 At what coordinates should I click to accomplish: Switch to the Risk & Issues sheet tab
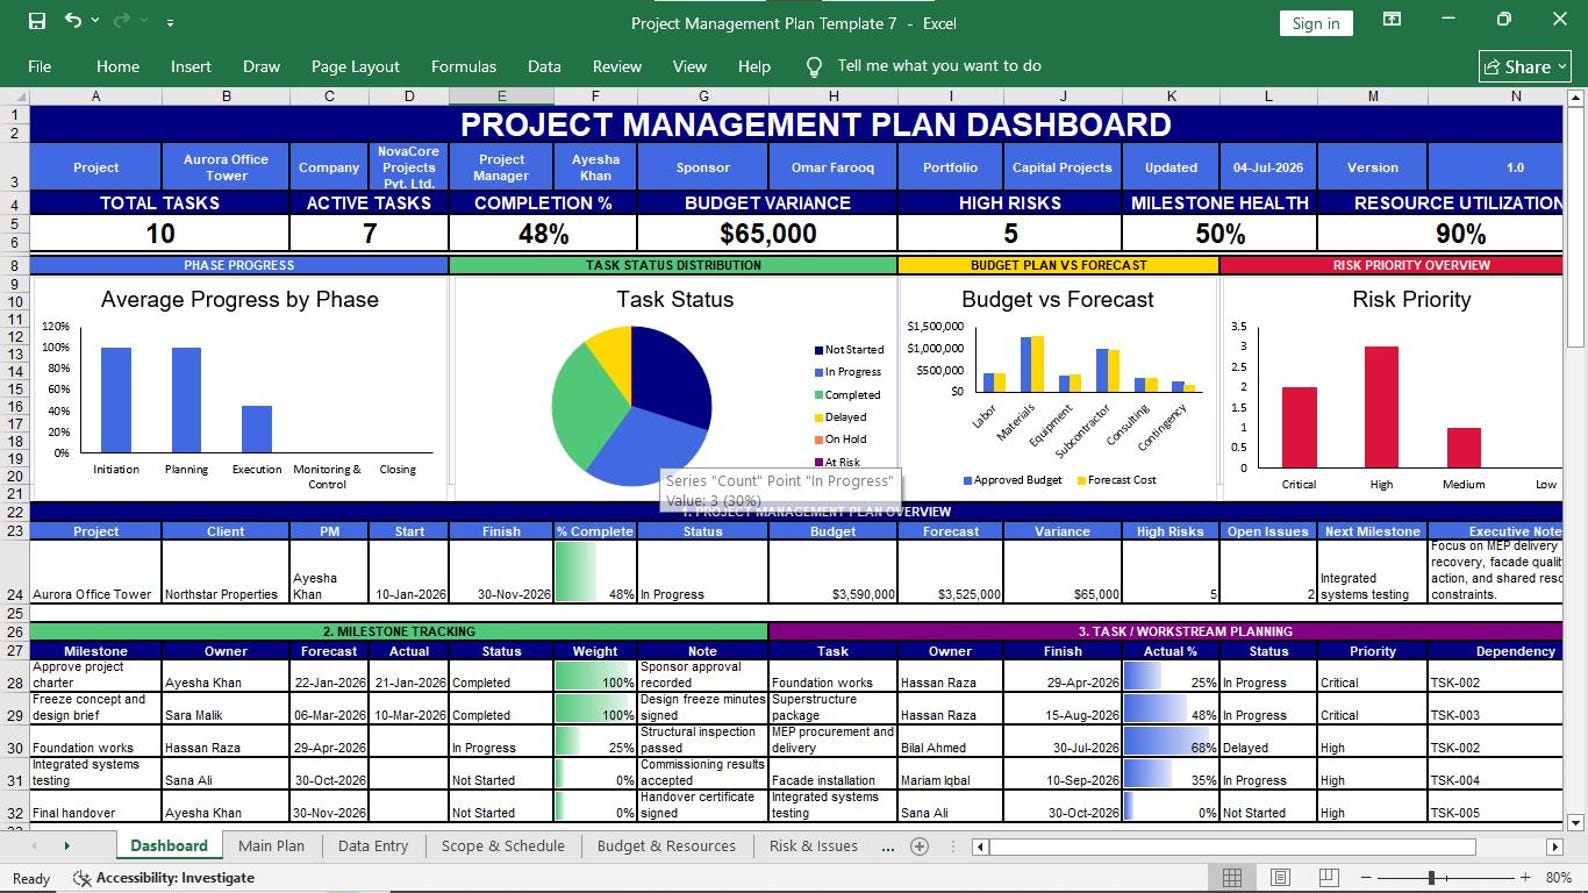click(x=813, y=846)
